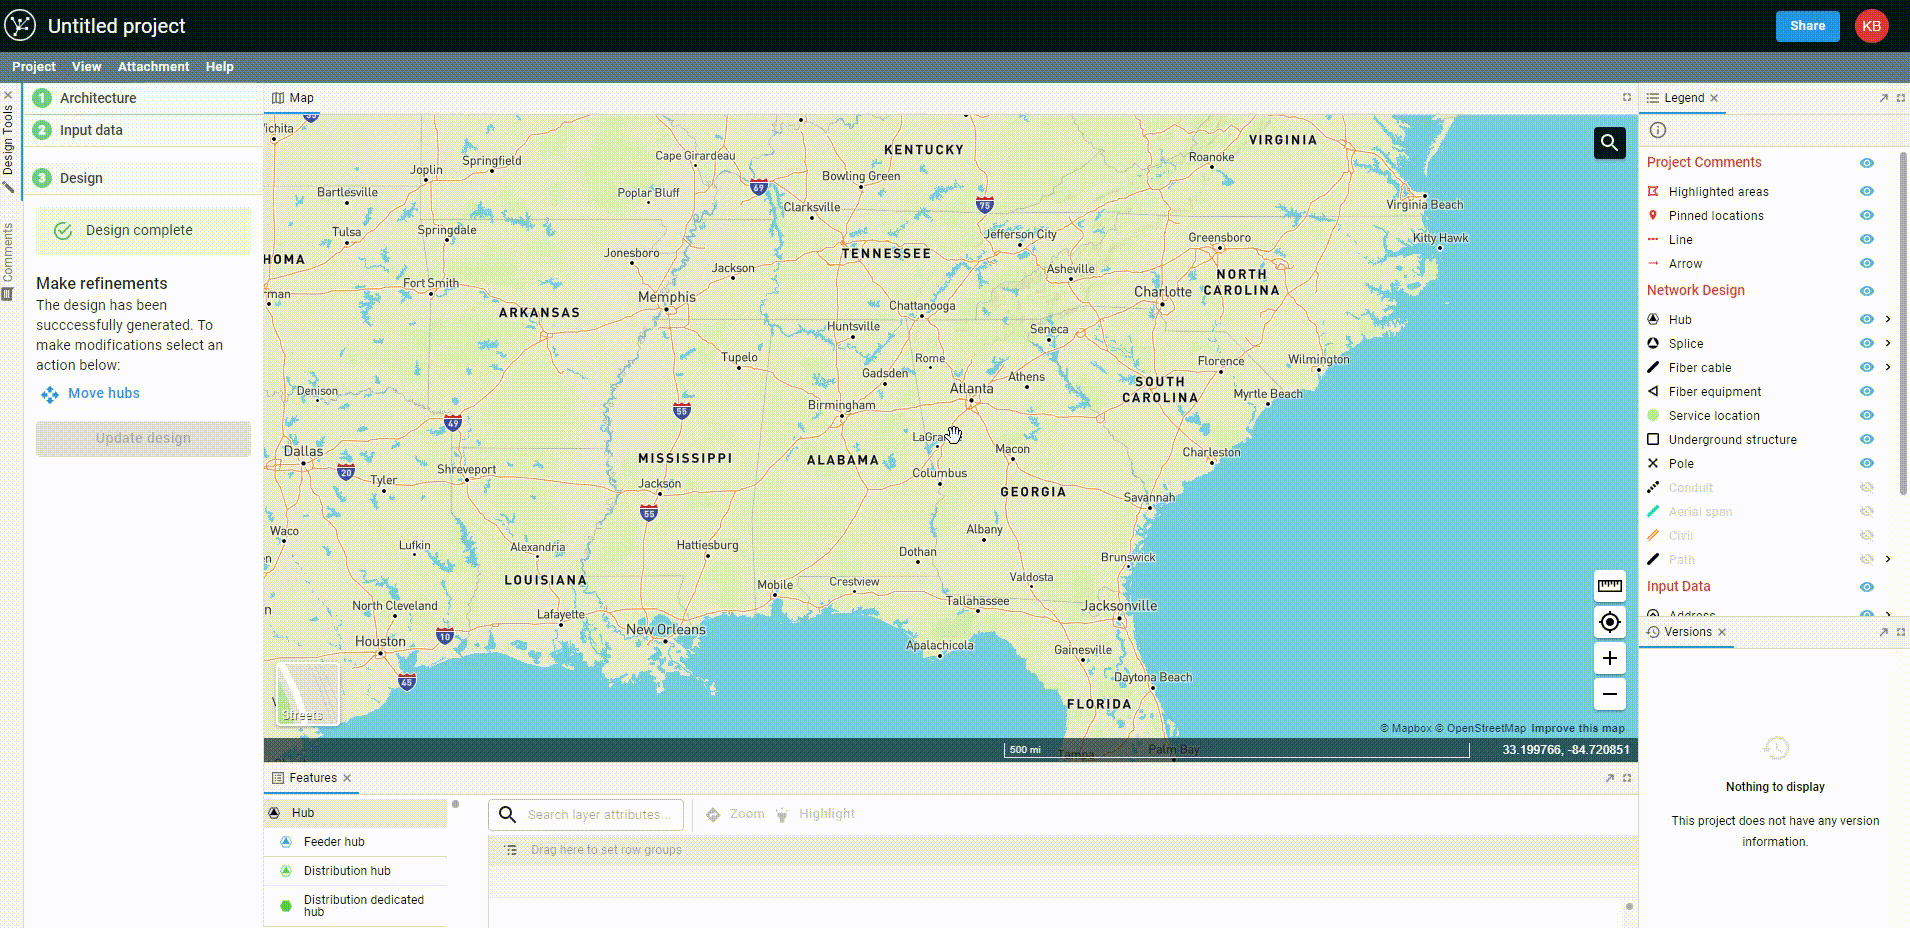Click the Highlight bulb icon

tap(782, 815)
